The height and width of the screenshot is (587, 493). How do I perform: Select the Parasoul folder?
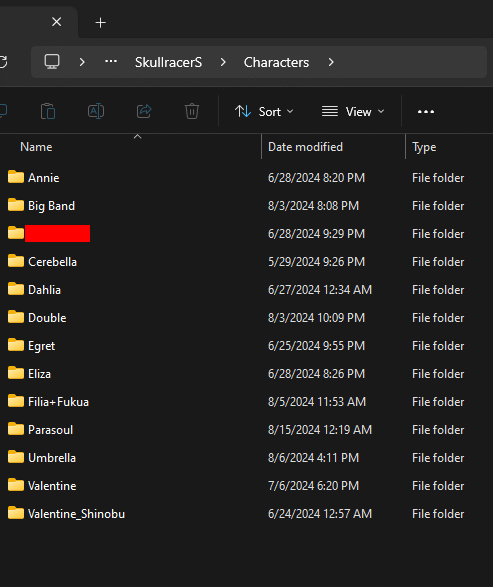coord(51,430)
